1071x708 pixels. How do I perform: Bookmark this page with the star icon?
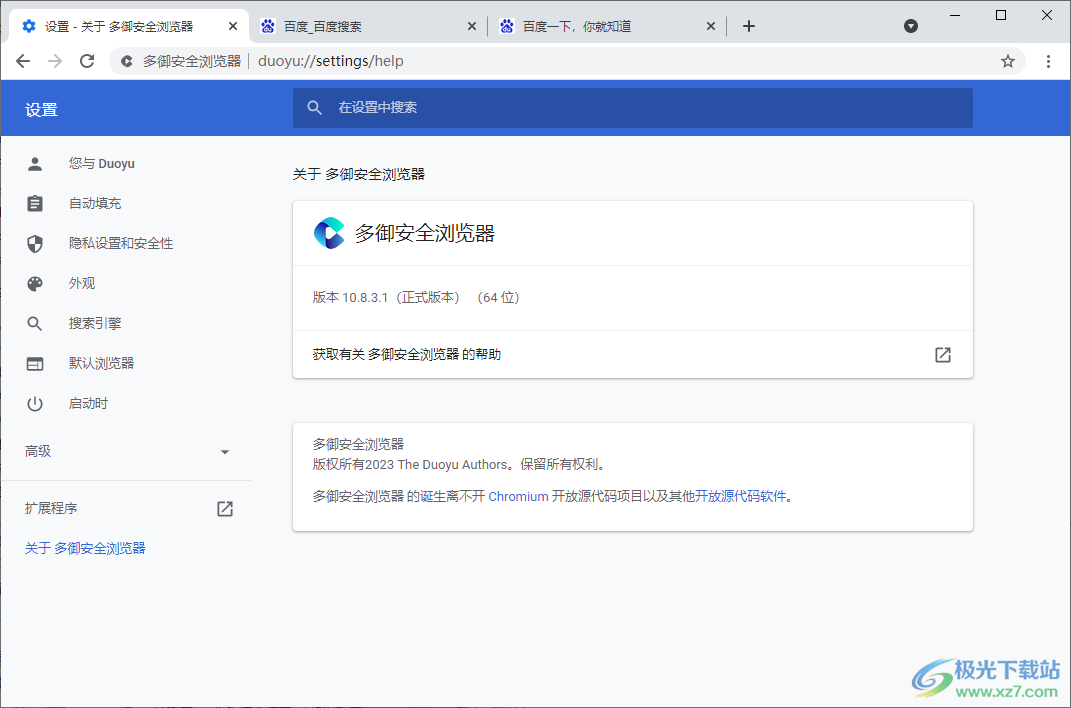(1007, 61)
